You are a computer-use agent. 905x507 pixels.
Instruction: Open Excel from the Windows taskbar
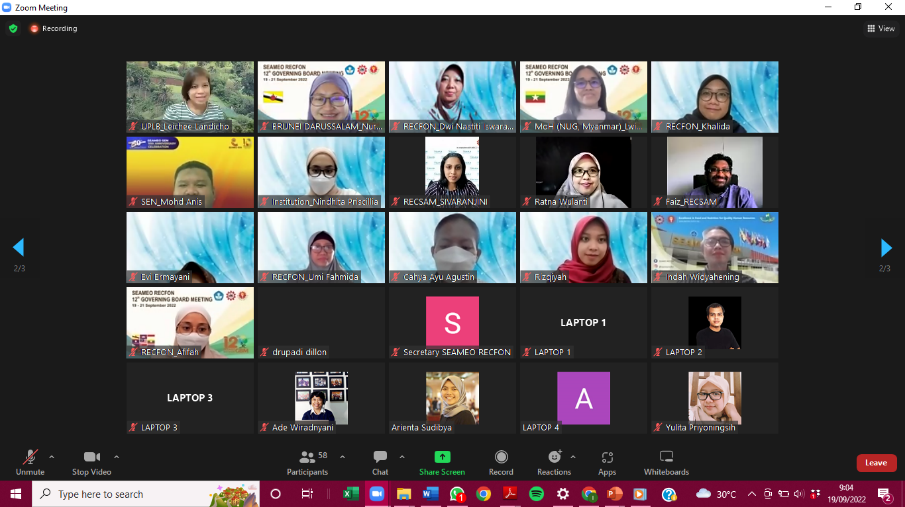[351, 494]
